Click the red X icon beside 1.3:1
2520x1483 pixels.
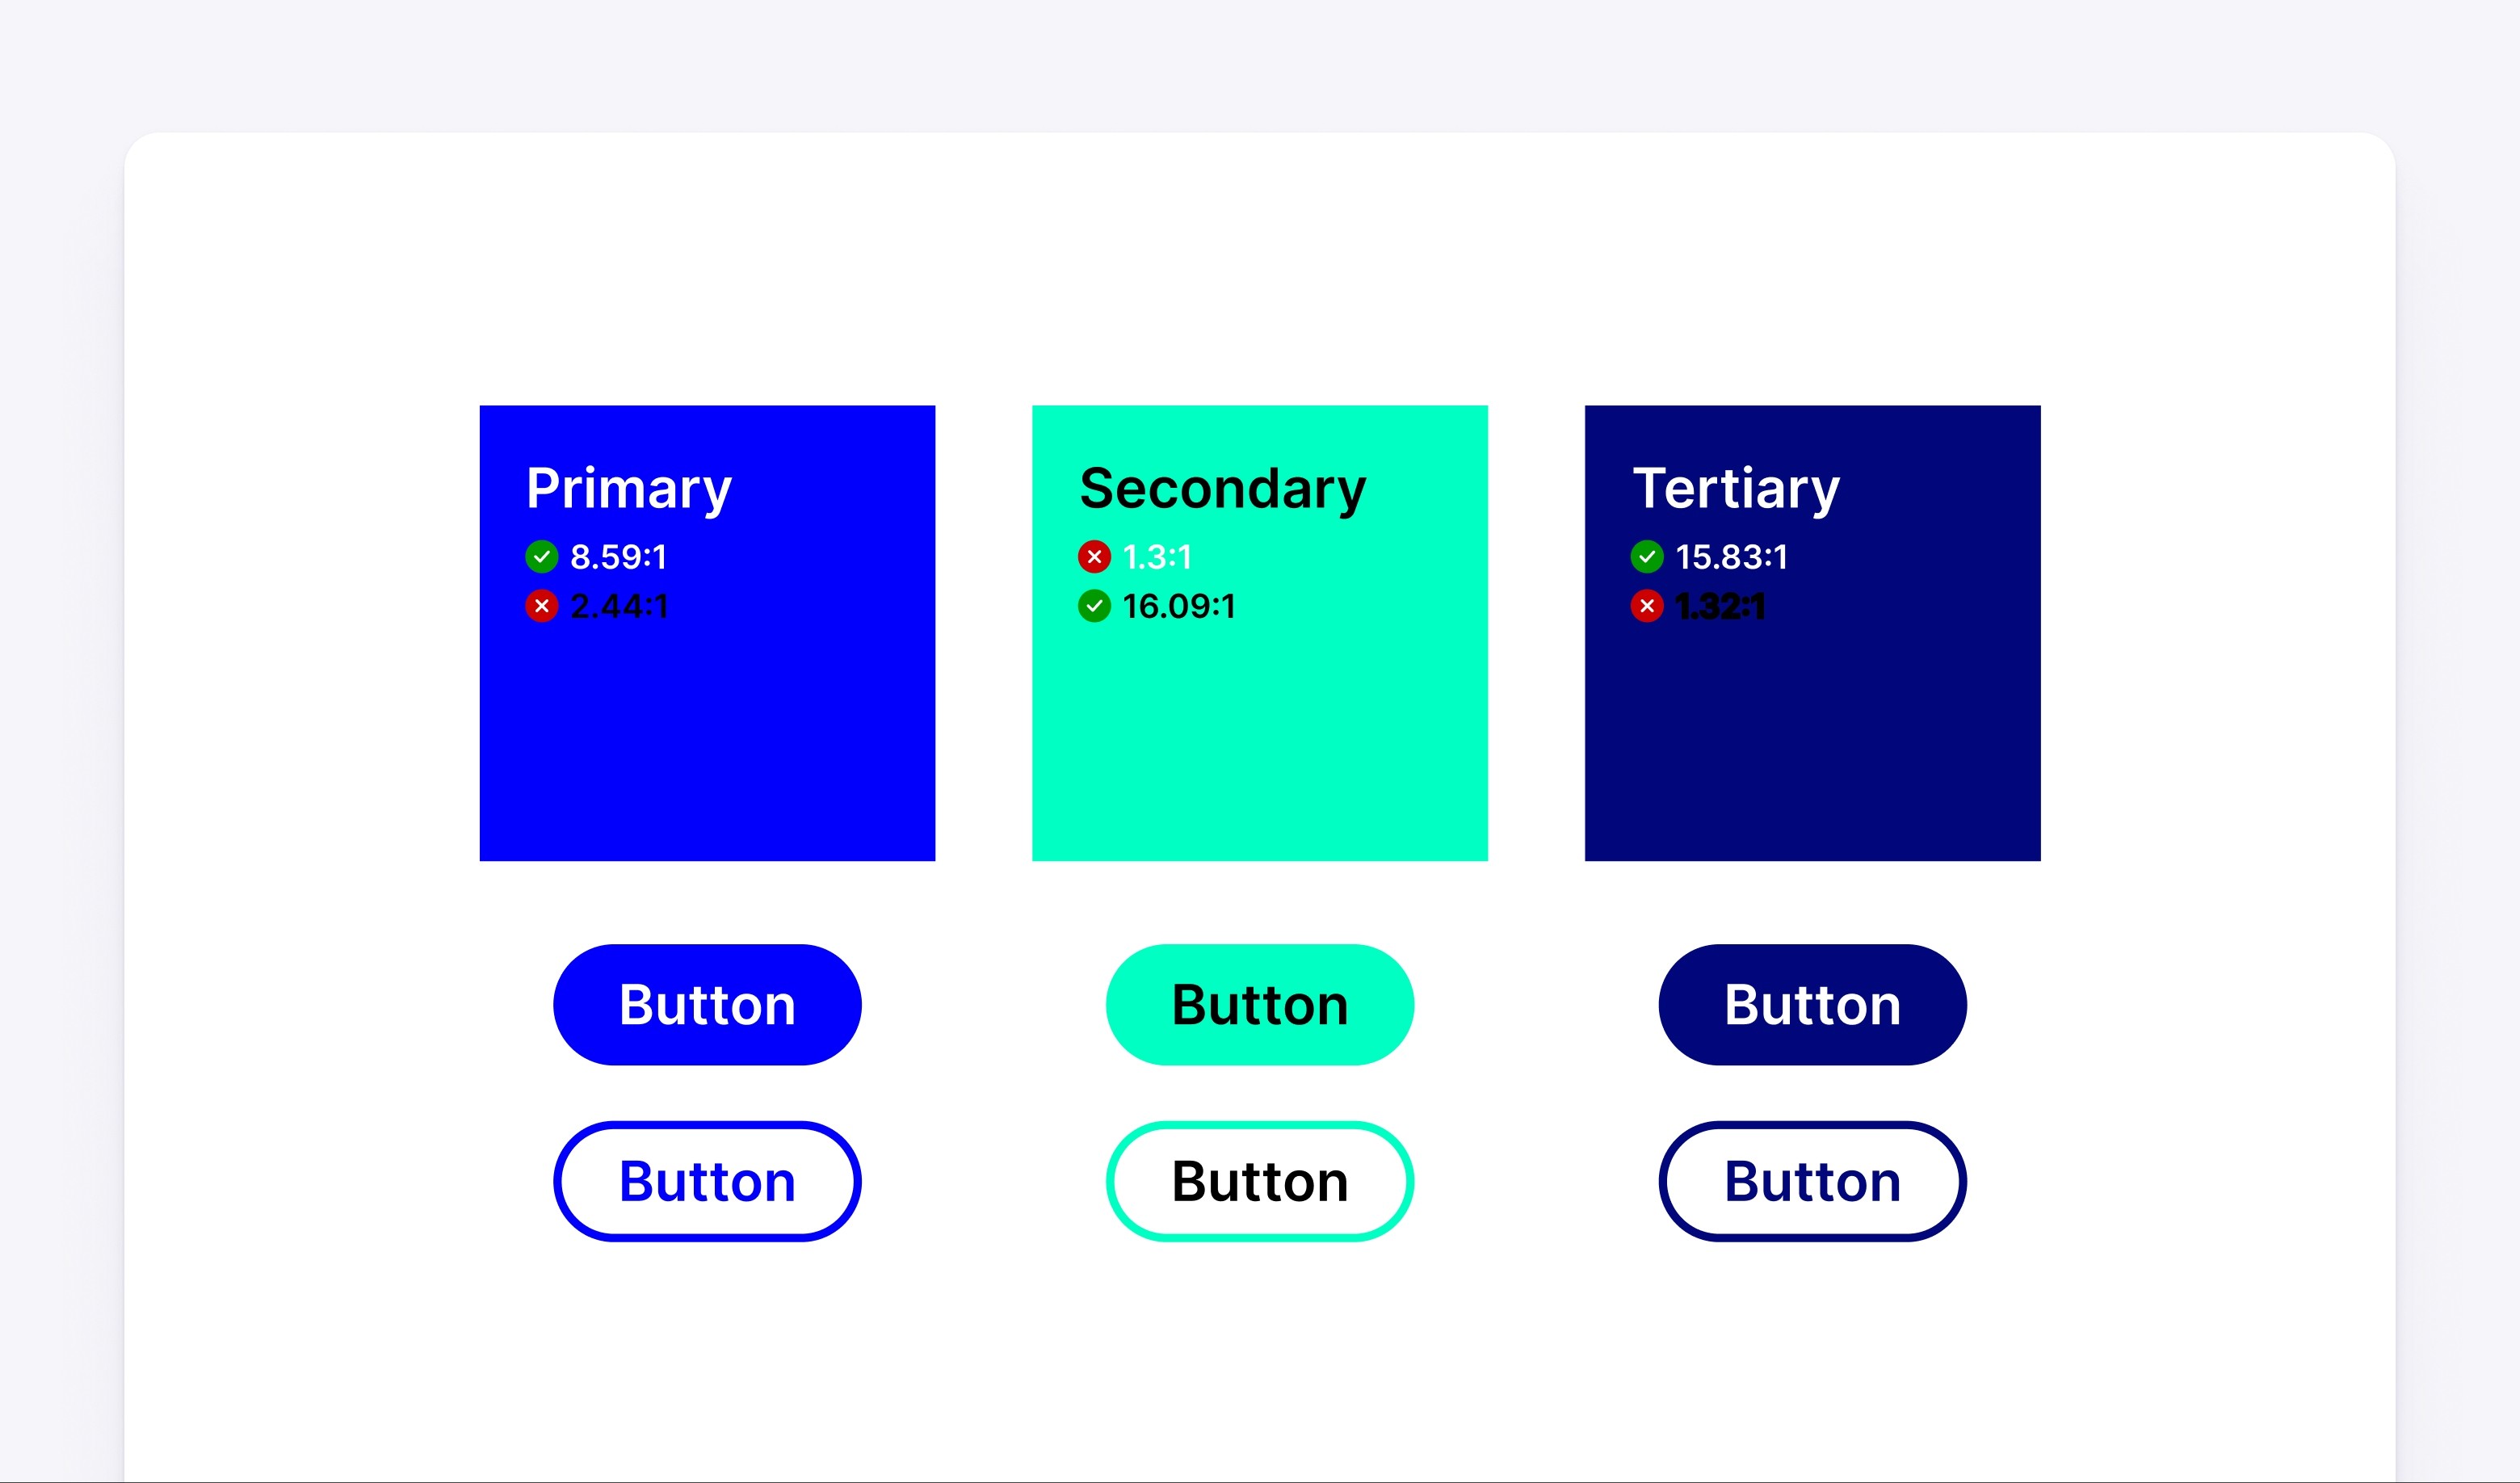click(1094, 557)
